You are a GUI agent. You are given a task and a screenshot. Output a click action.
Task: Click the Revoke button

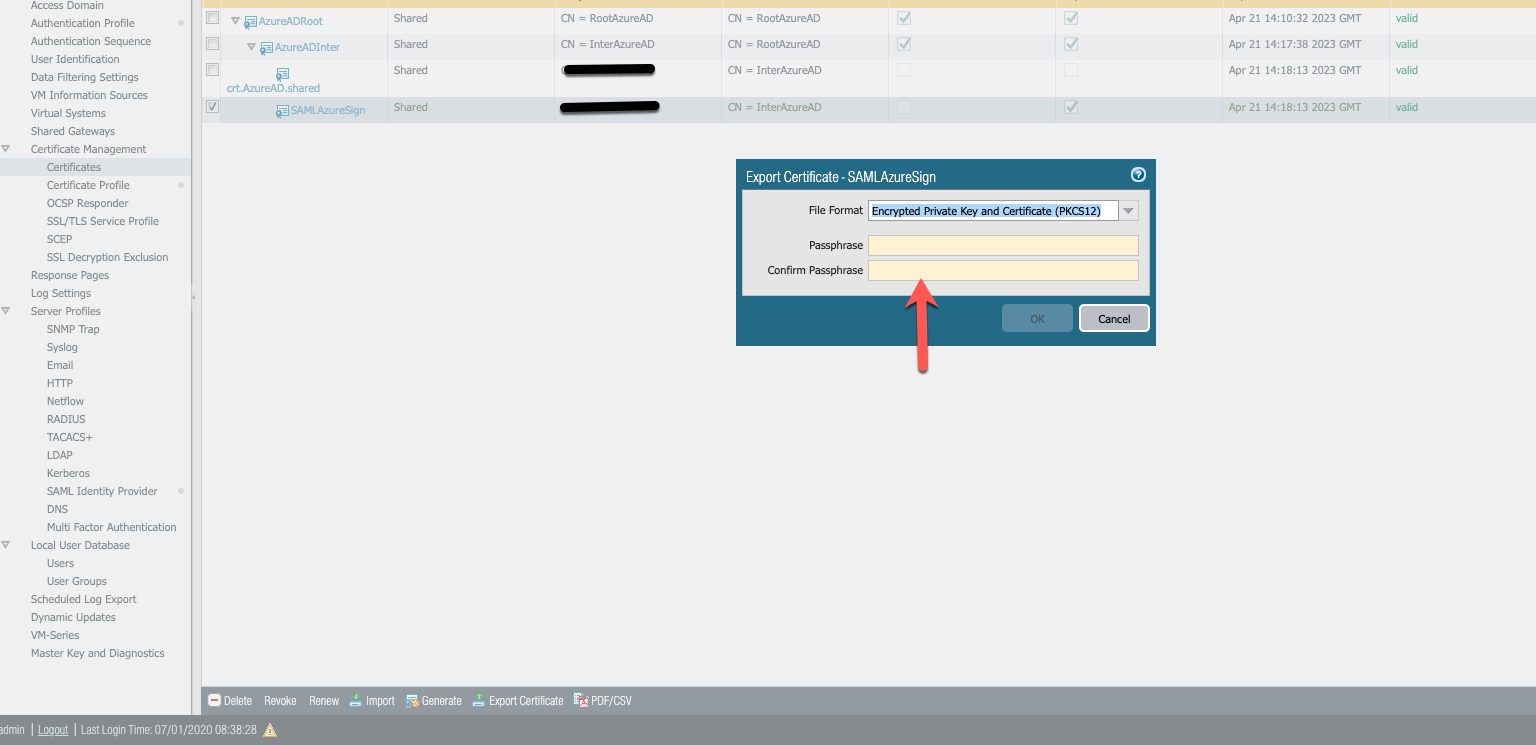(x=280, y=701)
